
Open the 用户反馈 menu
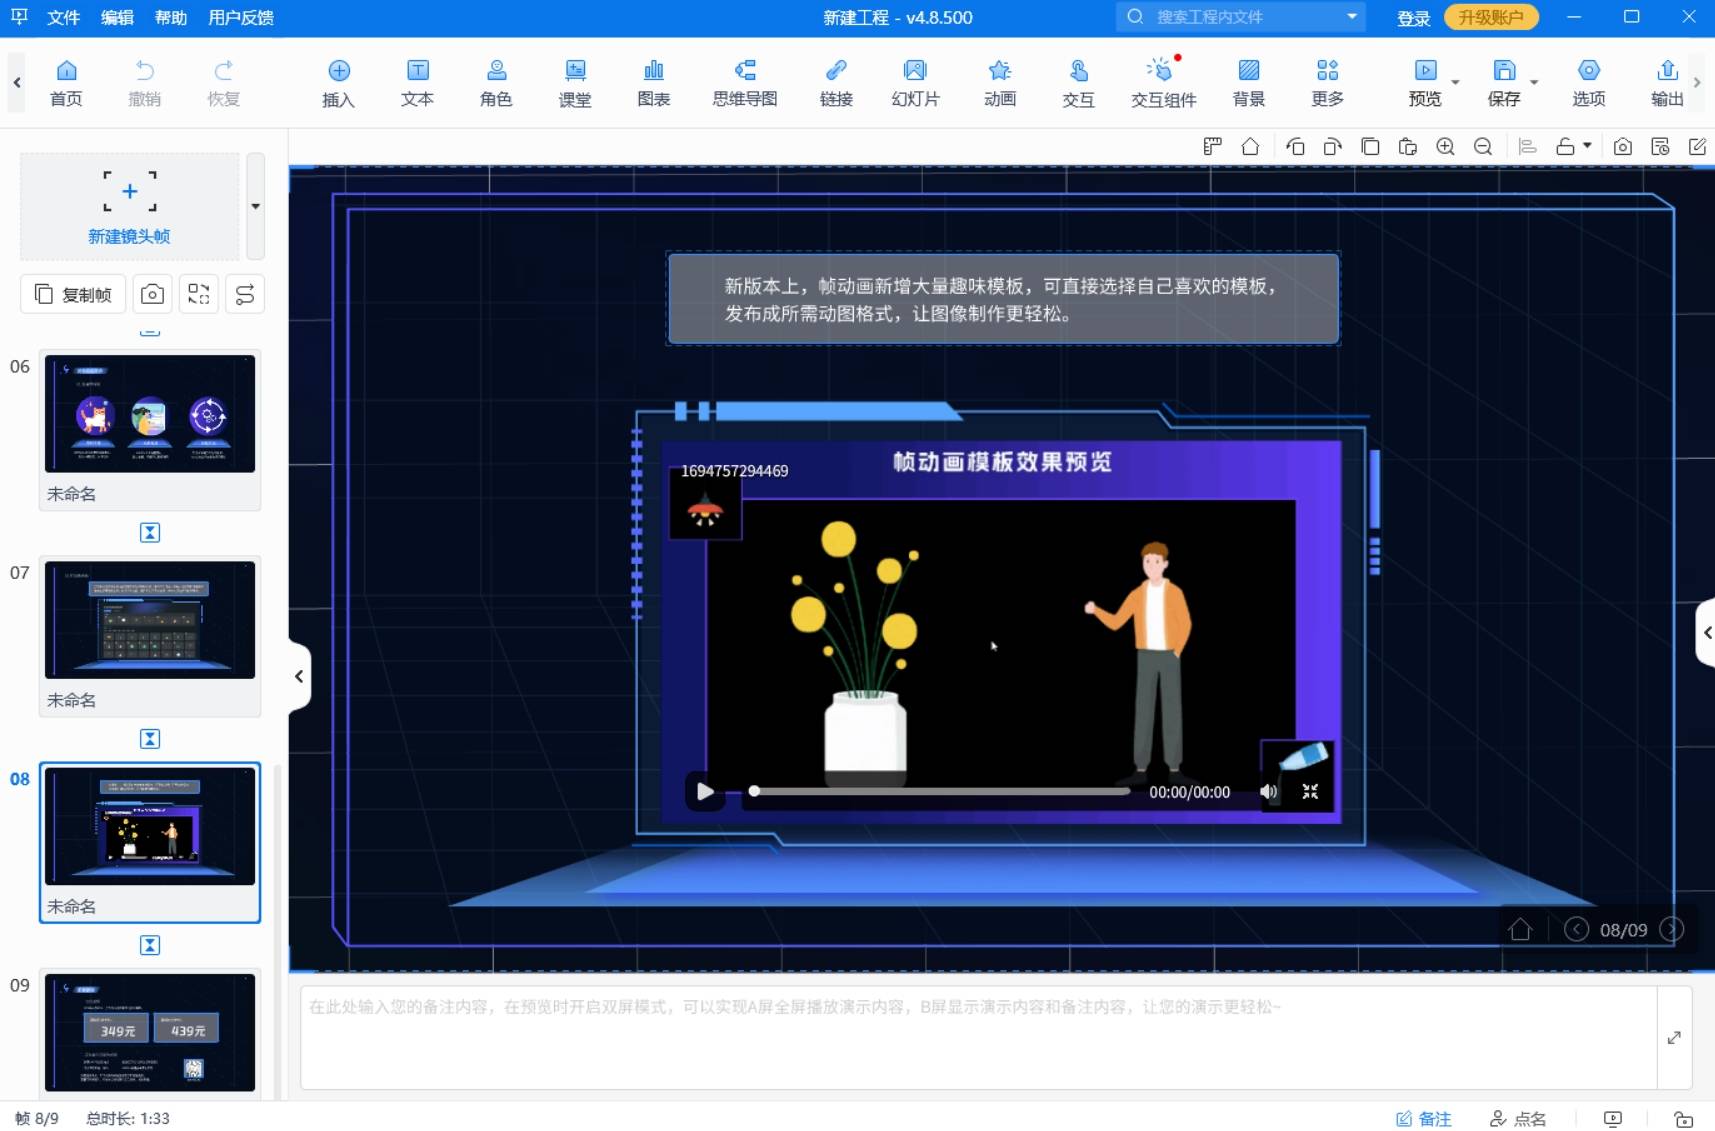click(x=241, y=17)
